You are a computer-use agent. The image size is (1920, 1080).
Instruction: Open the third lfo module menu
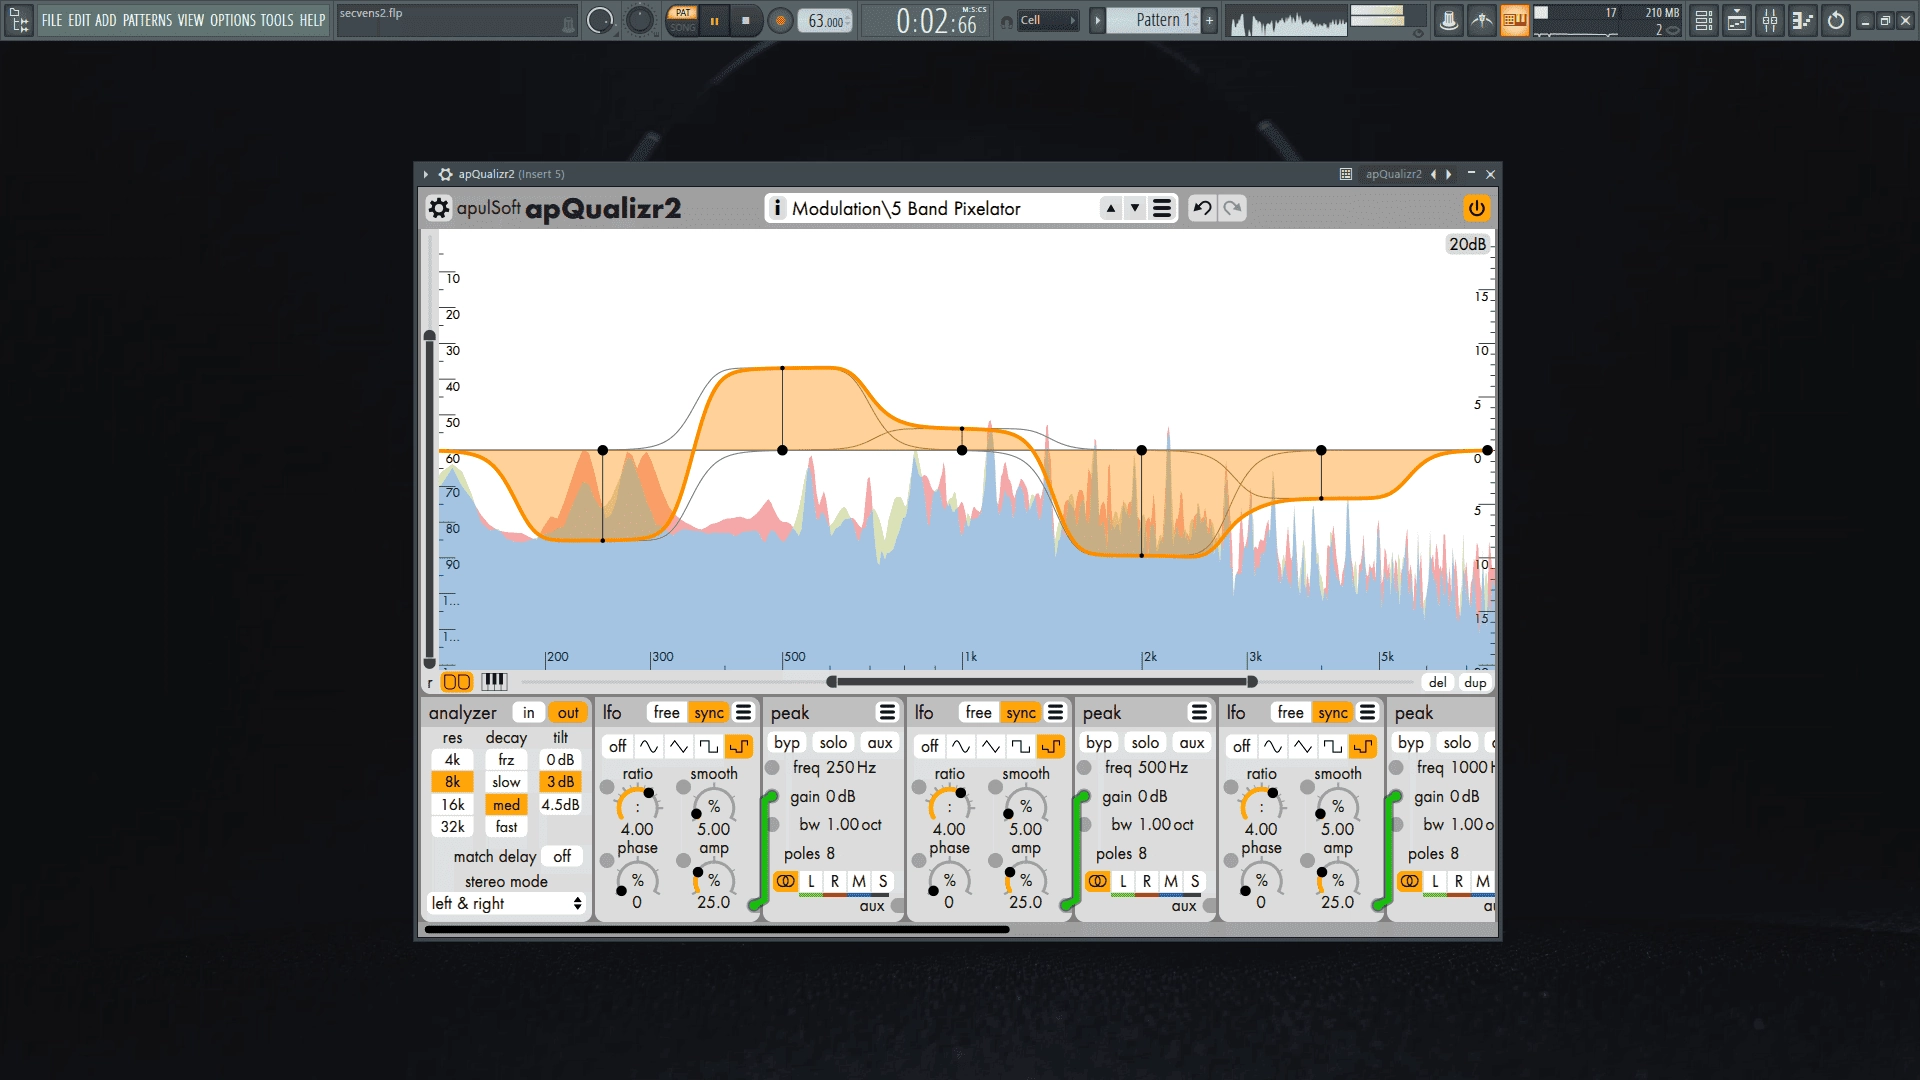[x=1367, y=712]
